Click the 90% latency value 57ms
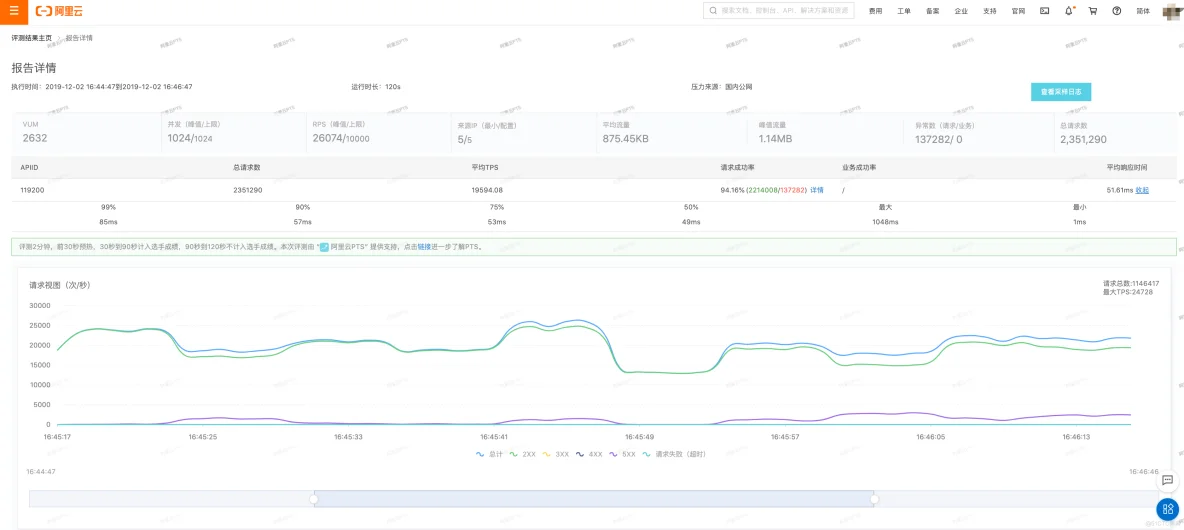Screen dimensions: 1184x530 (303, 222)
